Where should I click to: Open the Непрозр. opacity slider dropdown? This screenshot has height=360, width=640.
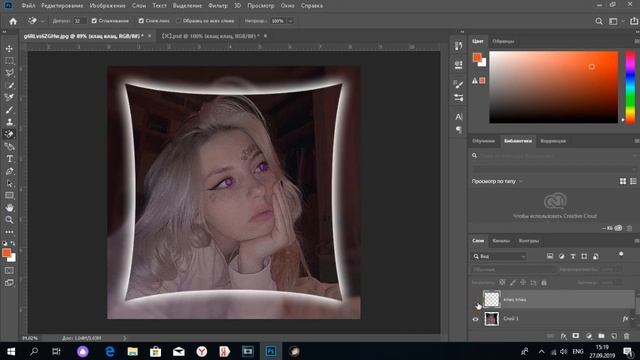click(x=290, y=21)
